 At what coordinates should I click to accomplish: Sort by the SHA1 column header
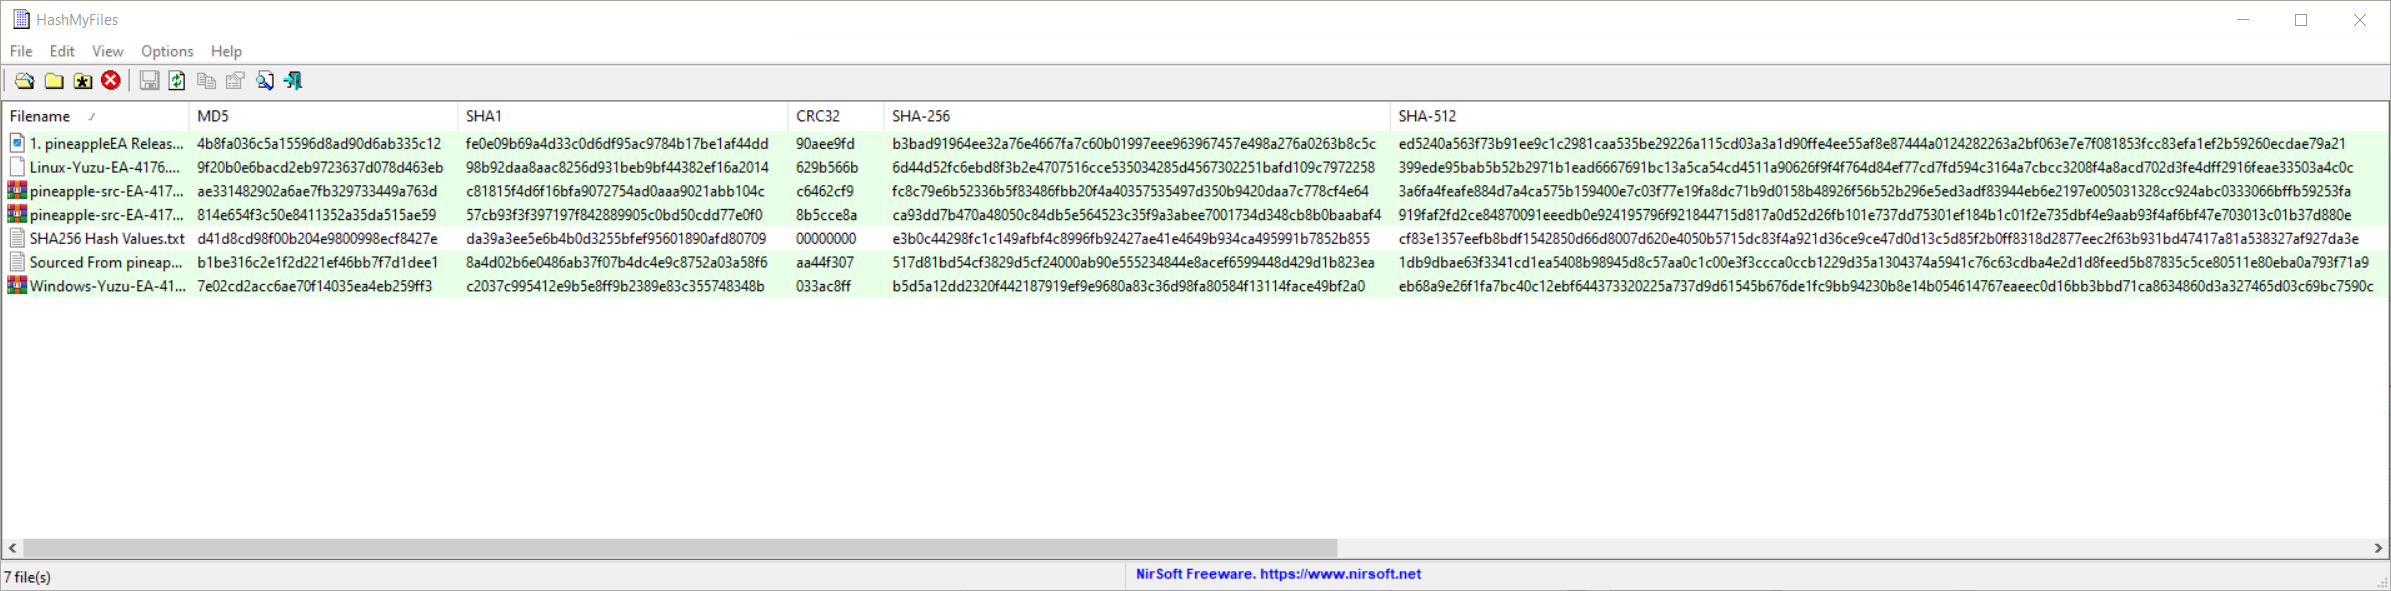coord(622,116)
